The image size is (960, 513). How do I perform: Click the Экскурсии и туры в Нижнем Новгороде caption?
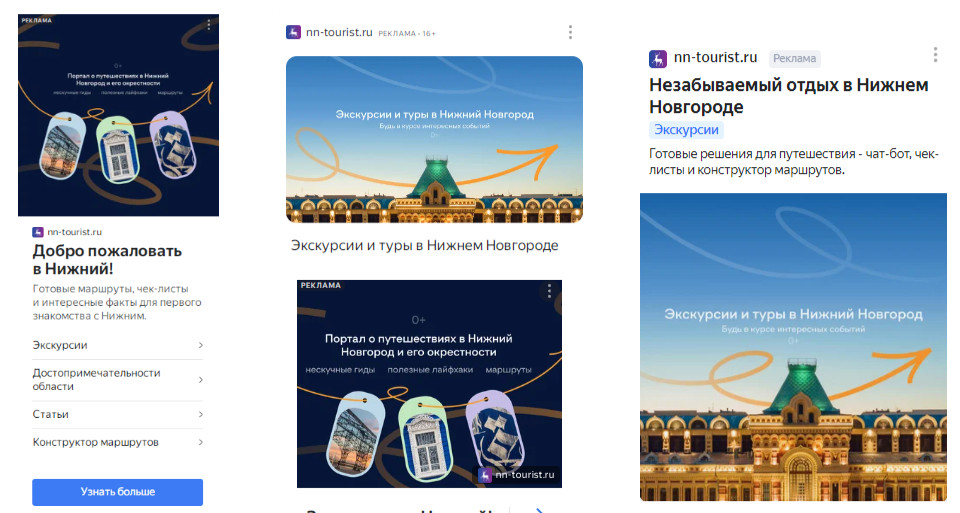[424, 245]
